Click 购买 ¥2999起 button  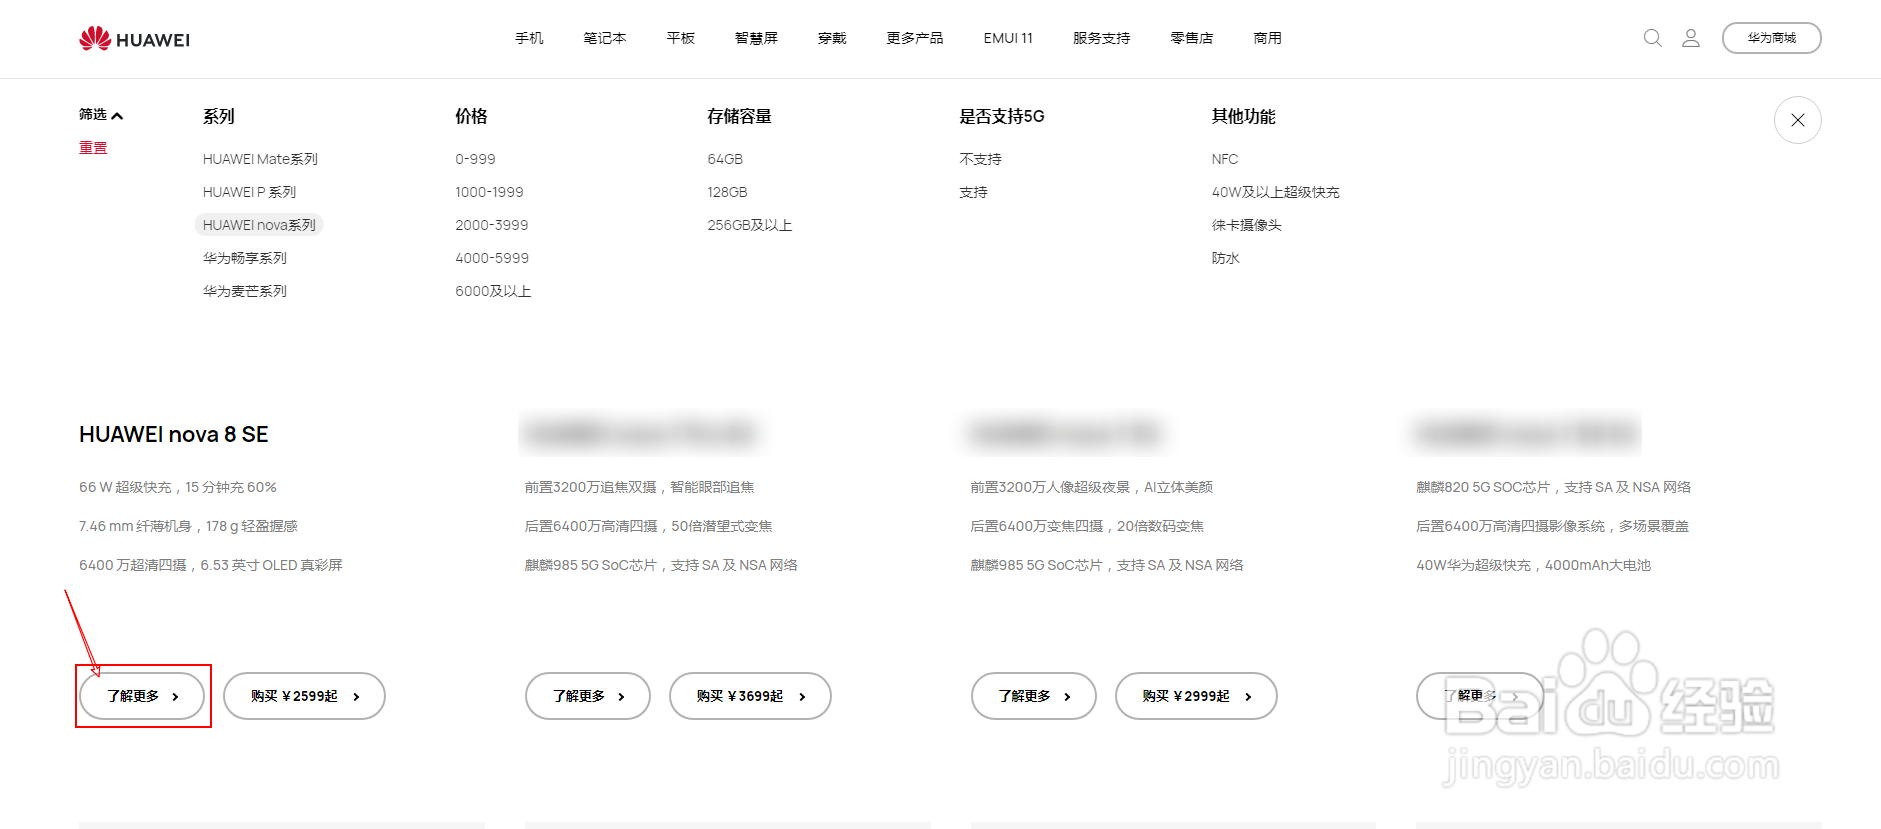1196,696
